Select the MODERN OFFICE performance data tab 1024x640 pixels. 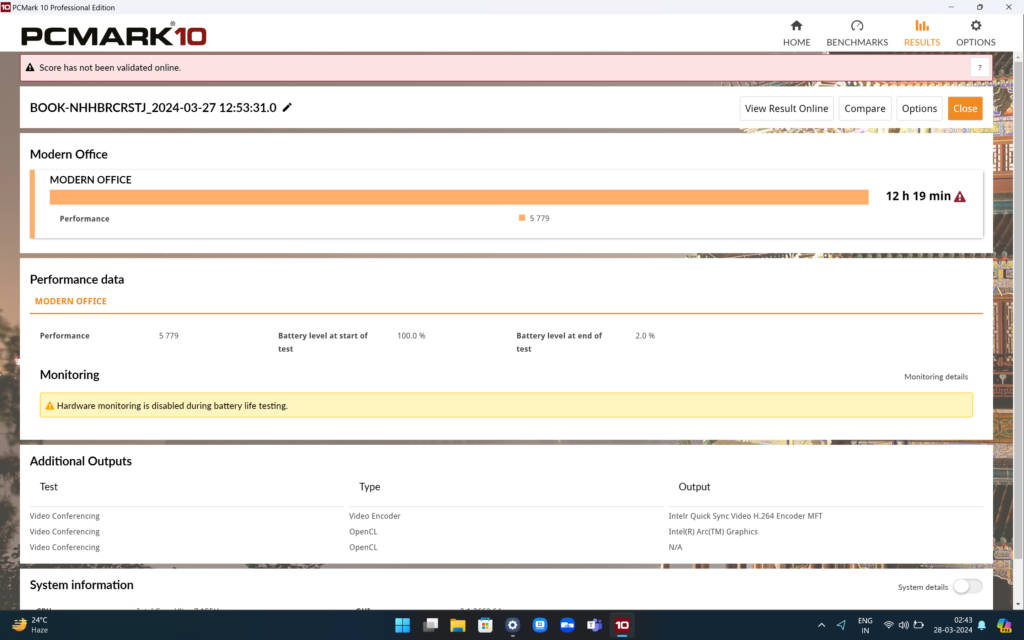point(71,301)
